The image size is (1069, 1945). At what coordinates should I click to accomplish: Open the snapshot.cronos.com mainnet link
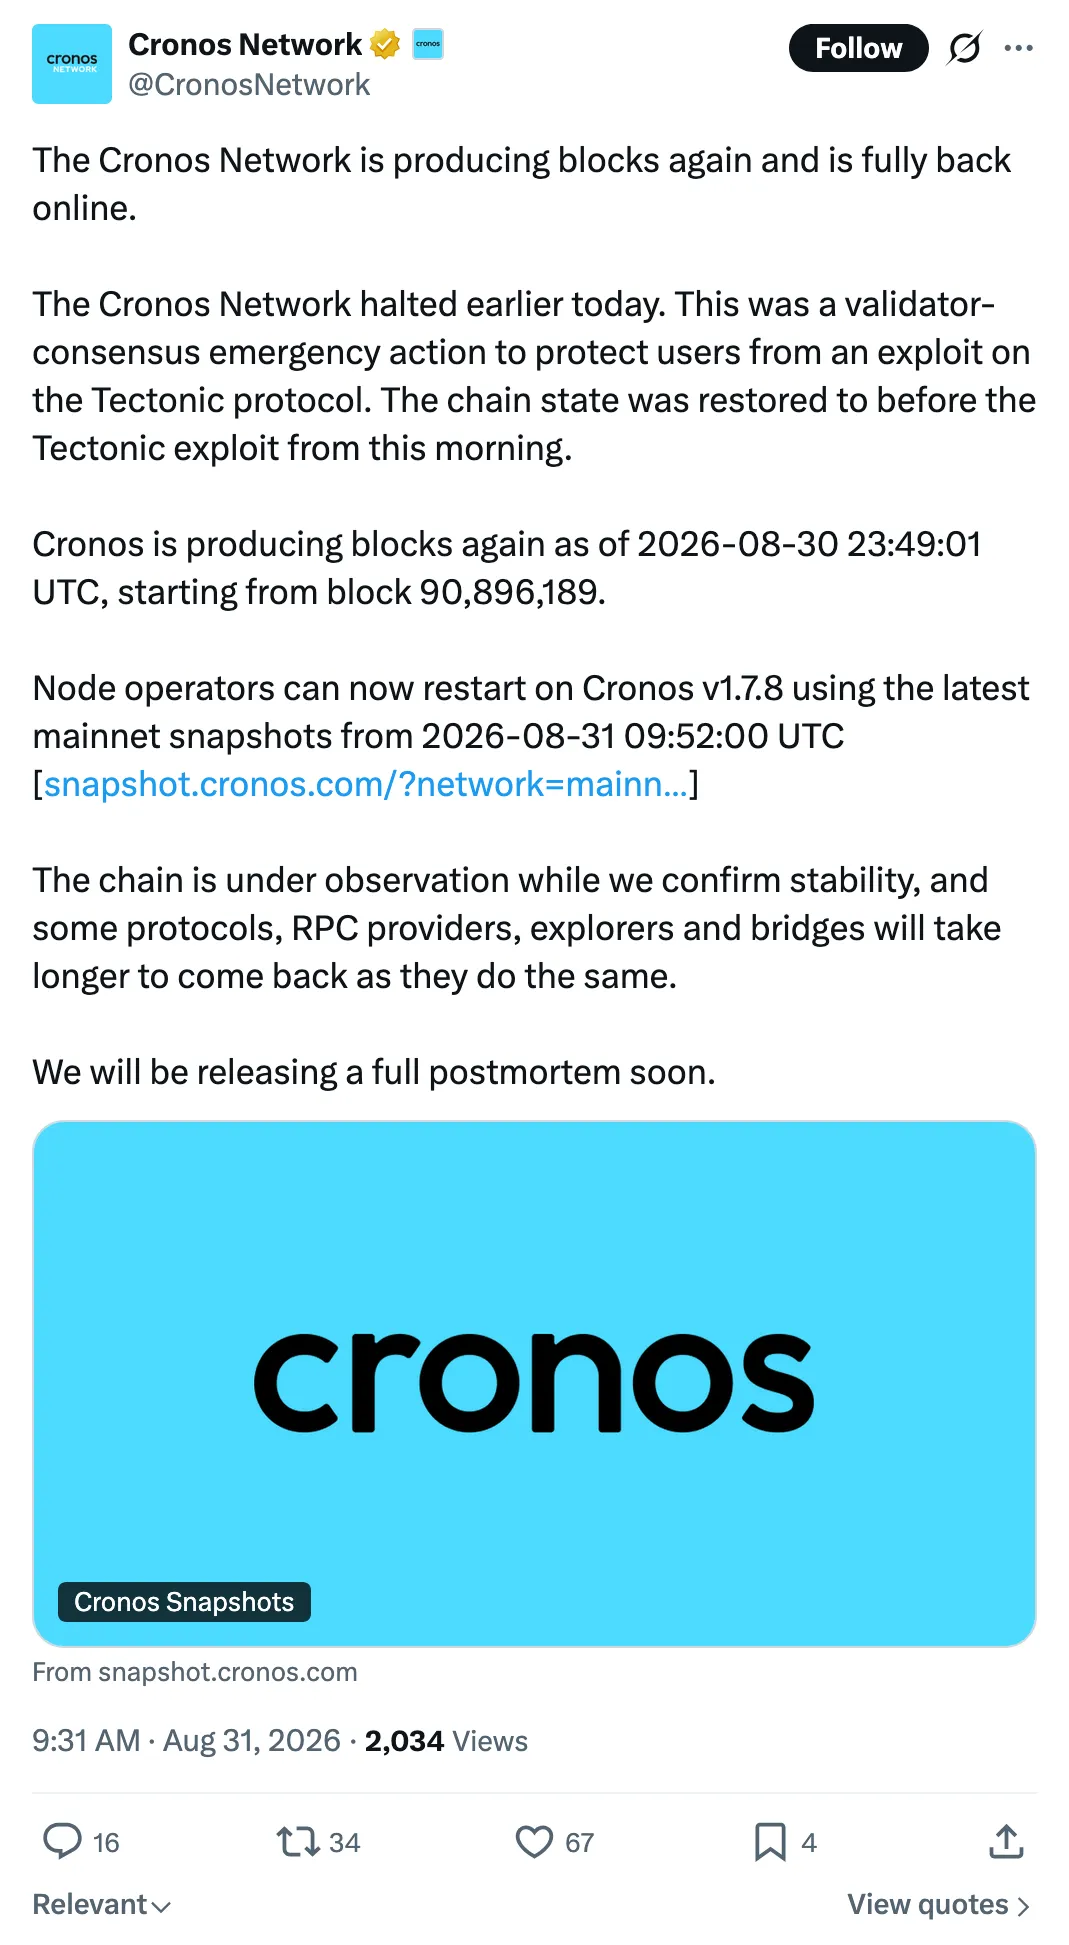click(x=366, y=784)
